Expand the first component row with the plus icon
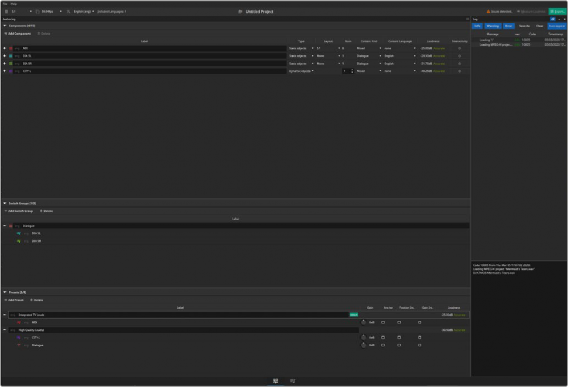This screenshot has width=568, height=387. coord(5,48)
